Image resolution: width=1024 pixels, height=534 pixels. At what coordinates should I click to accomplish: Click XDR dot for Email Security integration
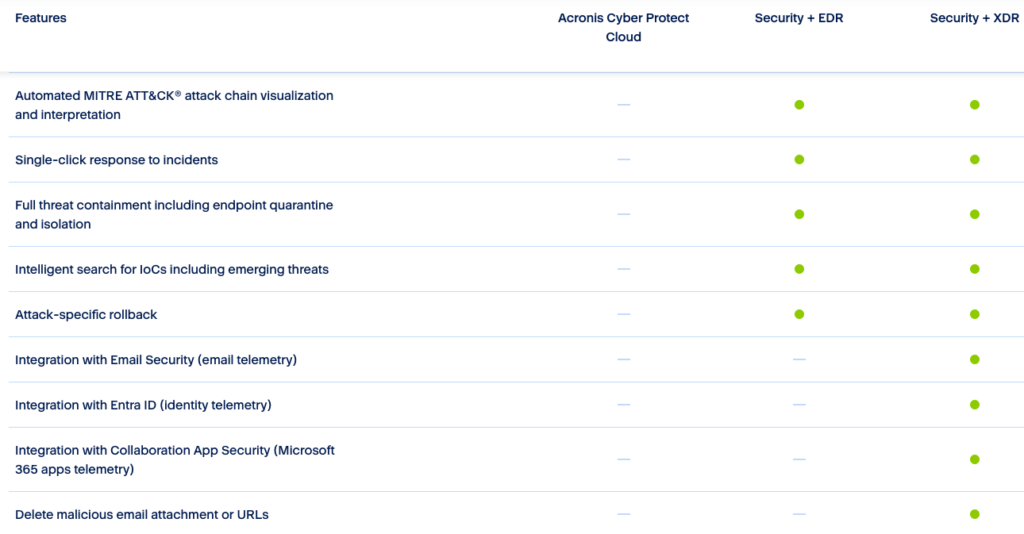(x=974, y=359)
